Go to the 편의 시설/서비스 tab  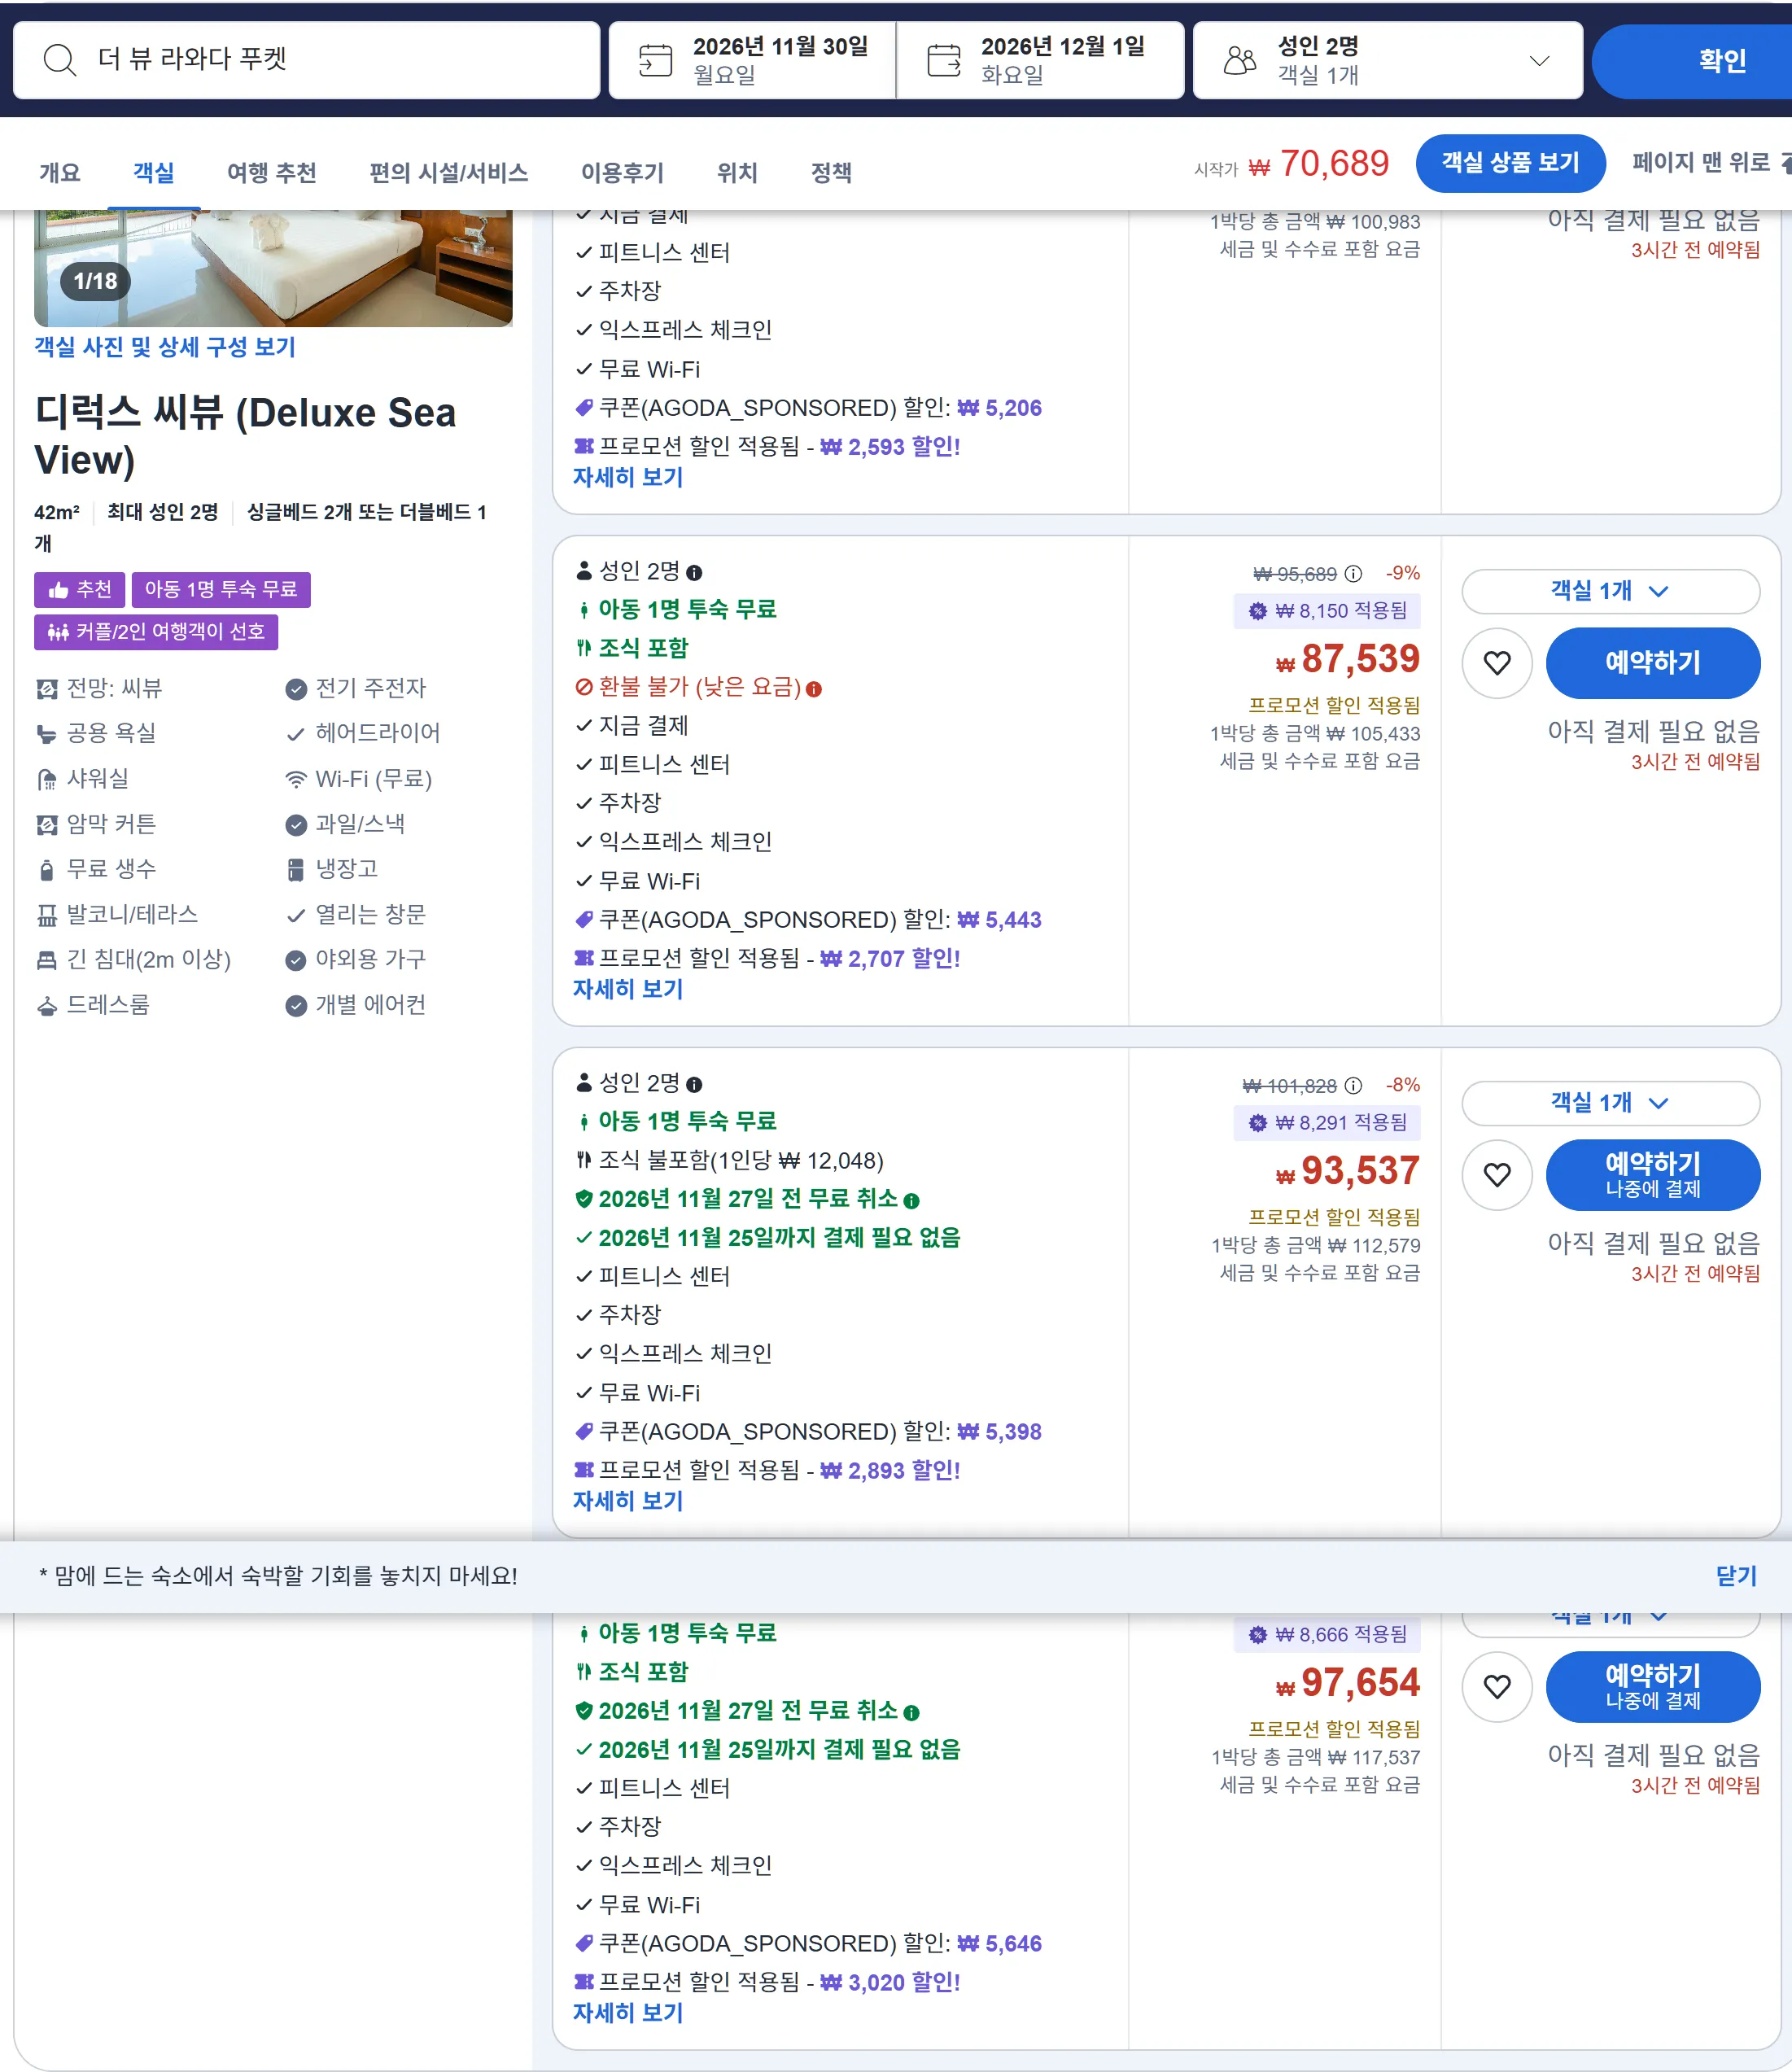(449, 173)
